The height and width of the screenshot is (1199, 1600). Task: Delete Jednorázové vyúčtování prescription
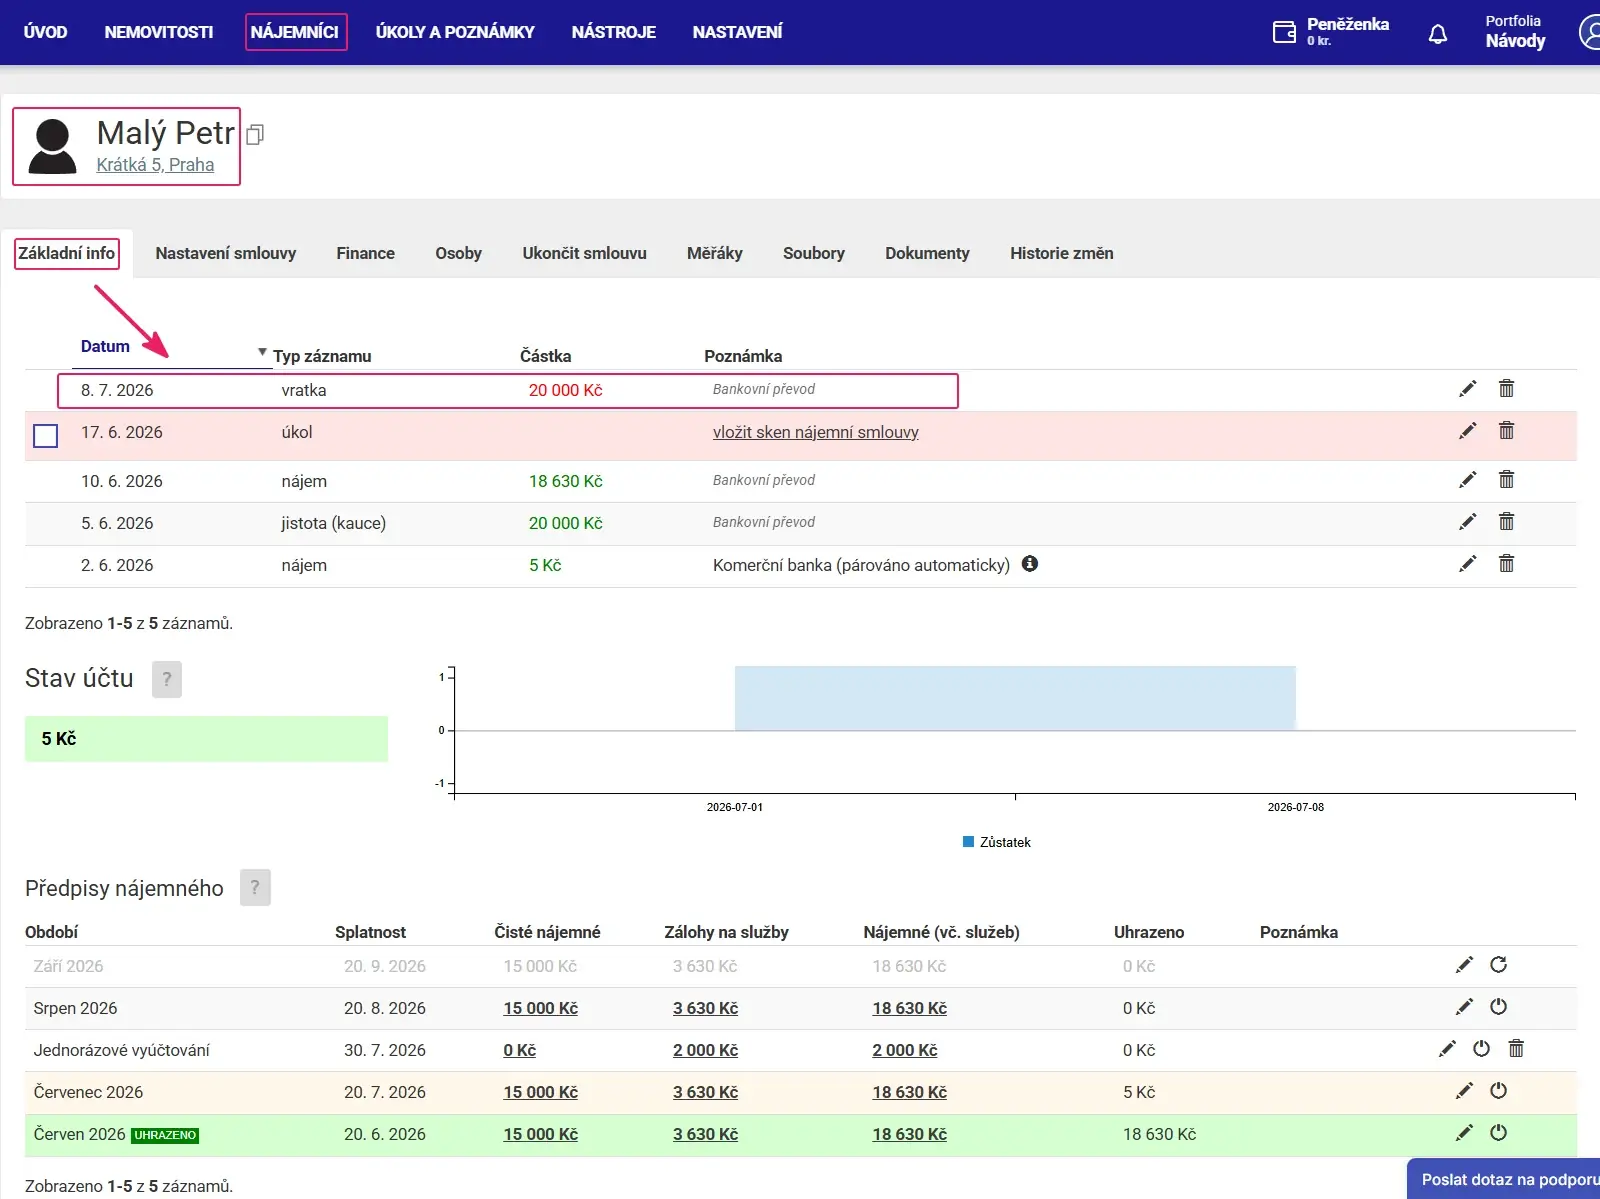1516,1048
